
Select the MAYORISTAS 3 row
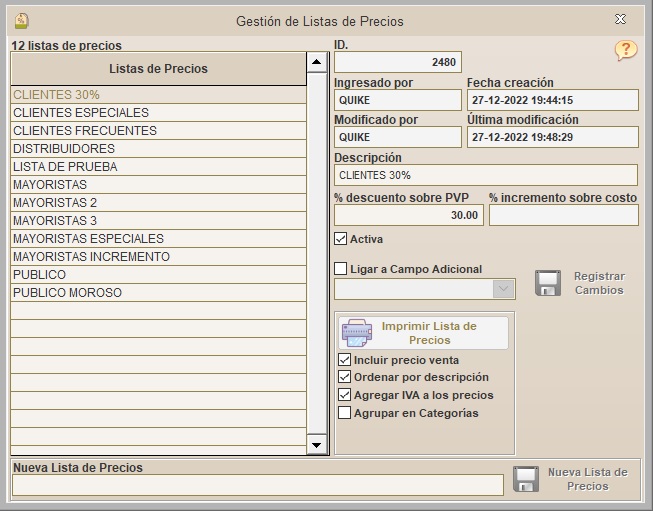point(158,221)
